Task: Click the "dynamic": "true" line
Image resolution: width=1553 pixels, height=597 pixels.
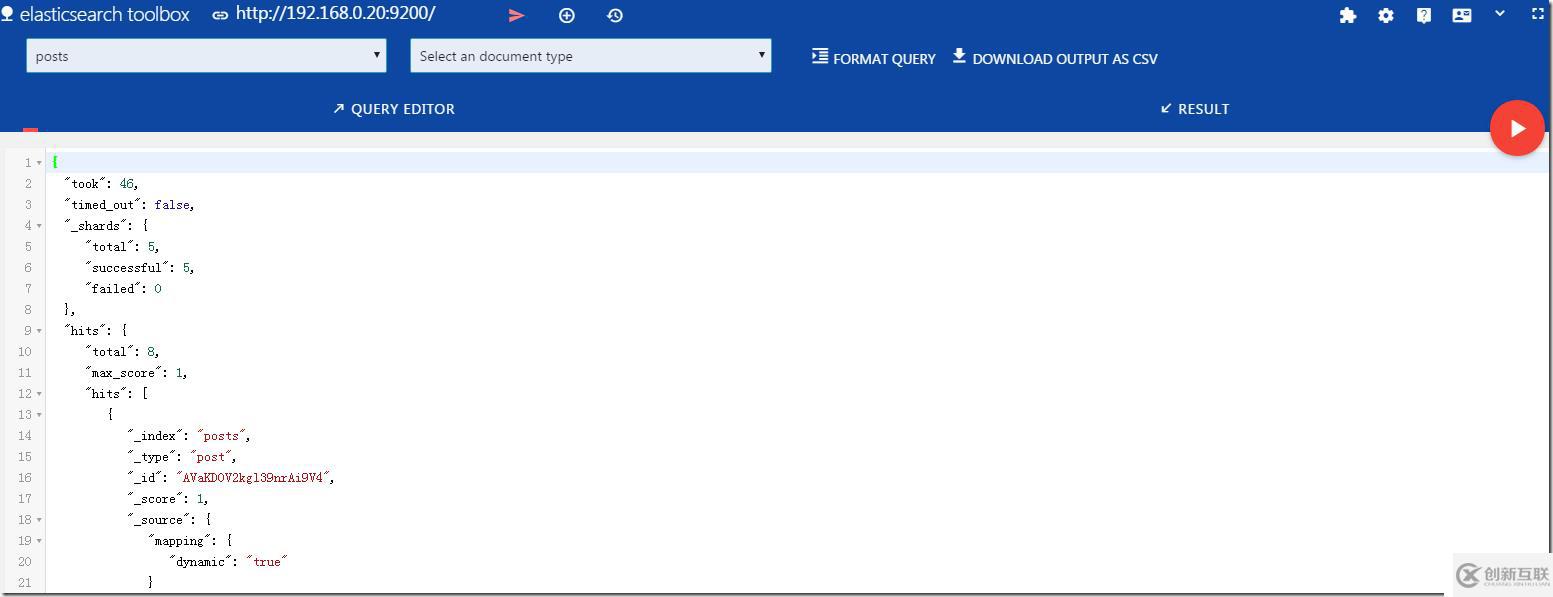Action: [228, 562]
